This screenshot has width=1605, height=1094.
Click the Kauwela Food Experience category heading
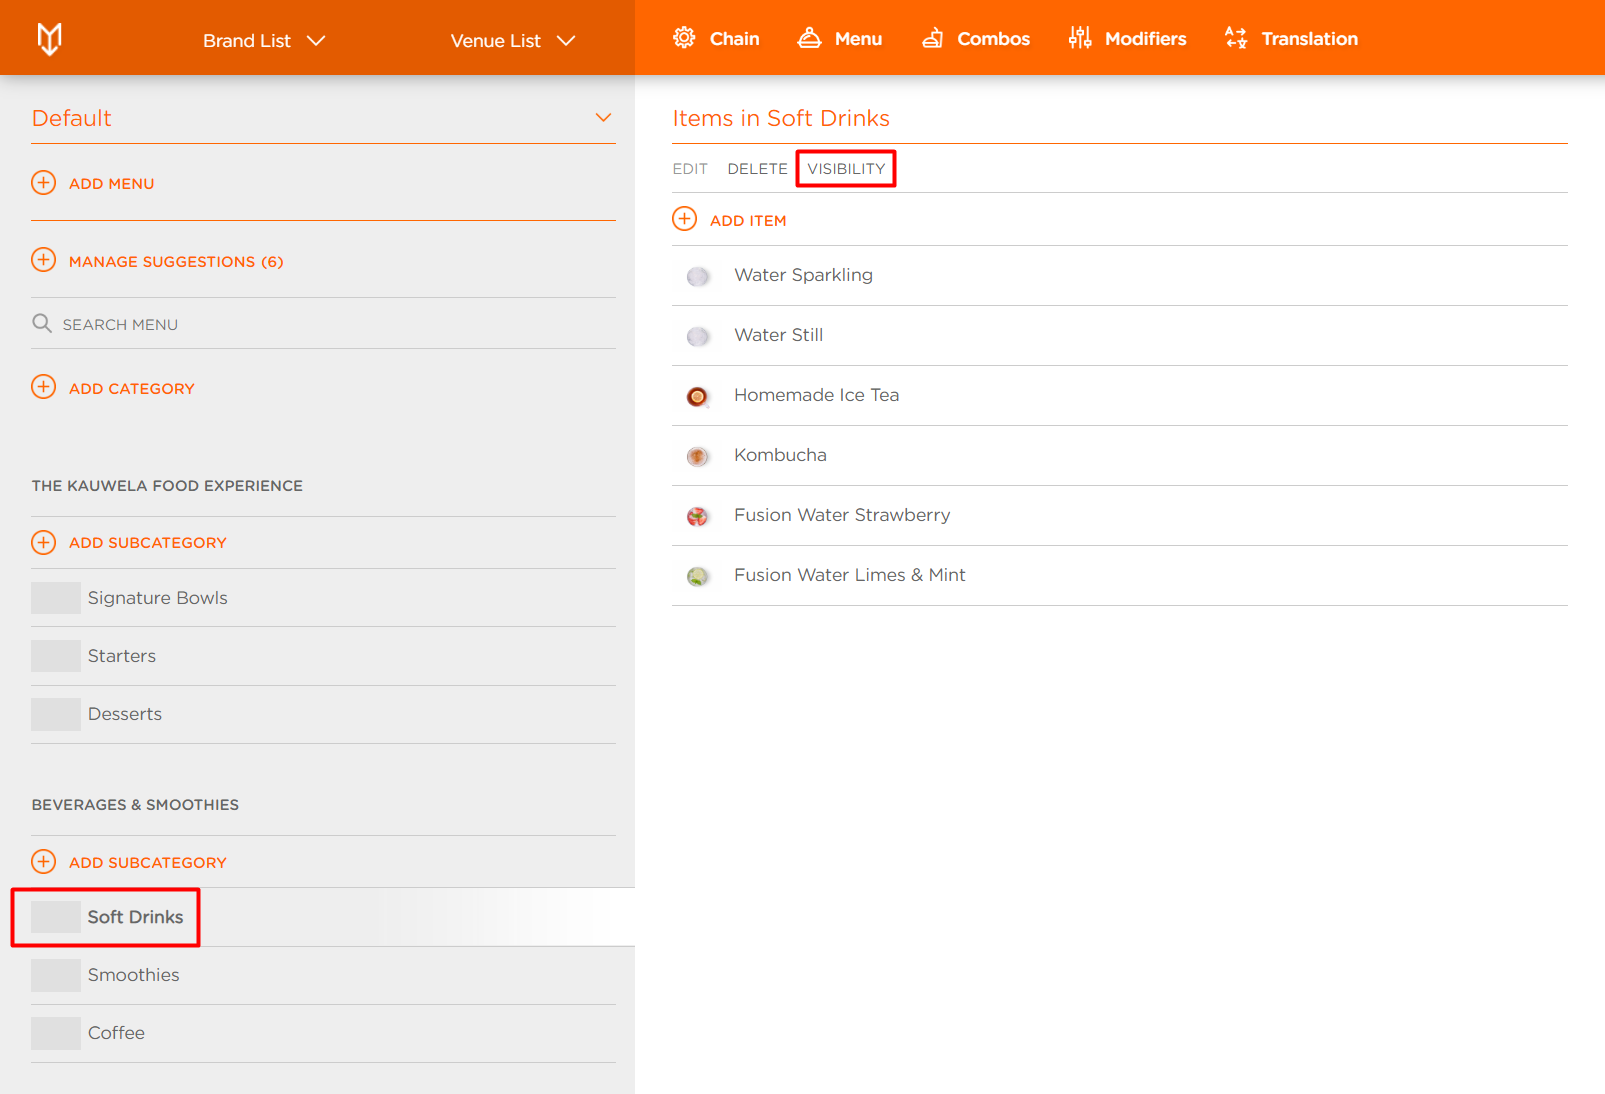[x=167, y=486]
